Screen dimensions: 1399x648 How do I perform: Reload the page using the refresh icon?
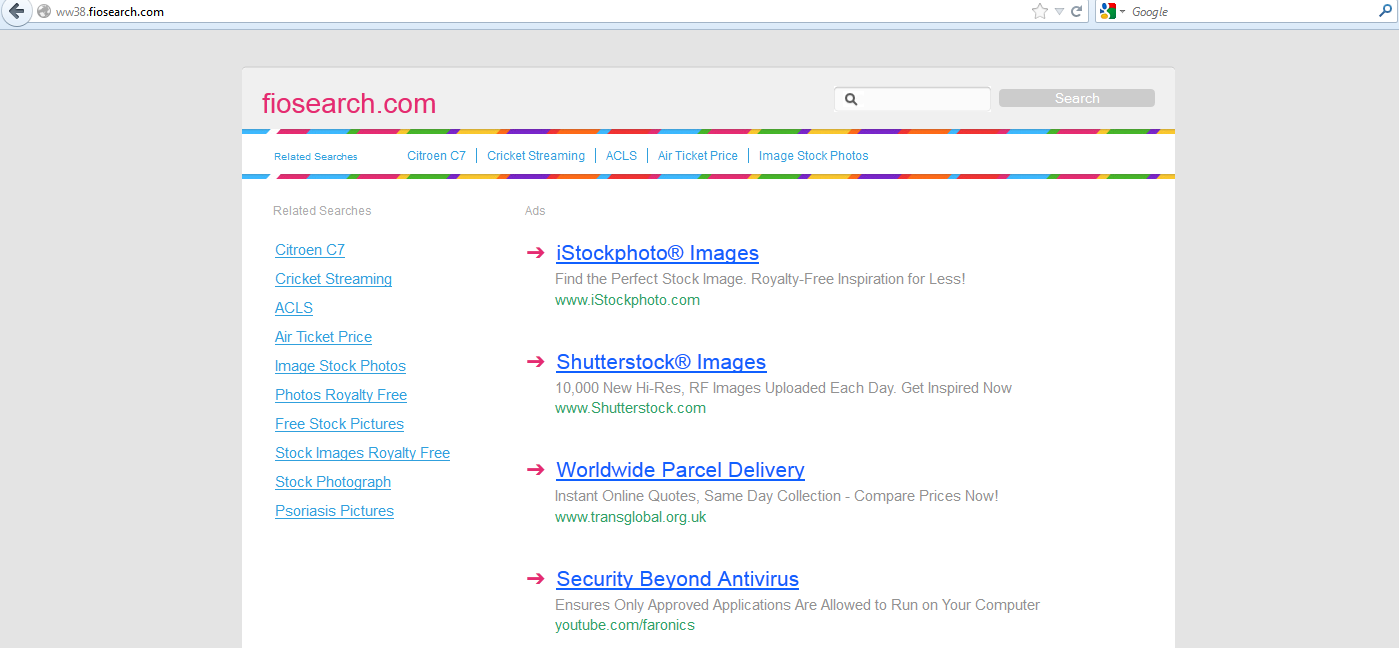point(1077,11)
